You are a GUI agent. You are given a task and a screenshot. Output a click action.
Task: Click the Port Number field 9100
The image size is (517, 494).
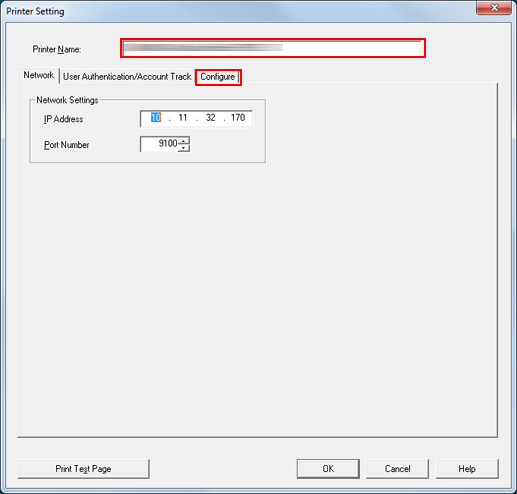coord(160,144)
